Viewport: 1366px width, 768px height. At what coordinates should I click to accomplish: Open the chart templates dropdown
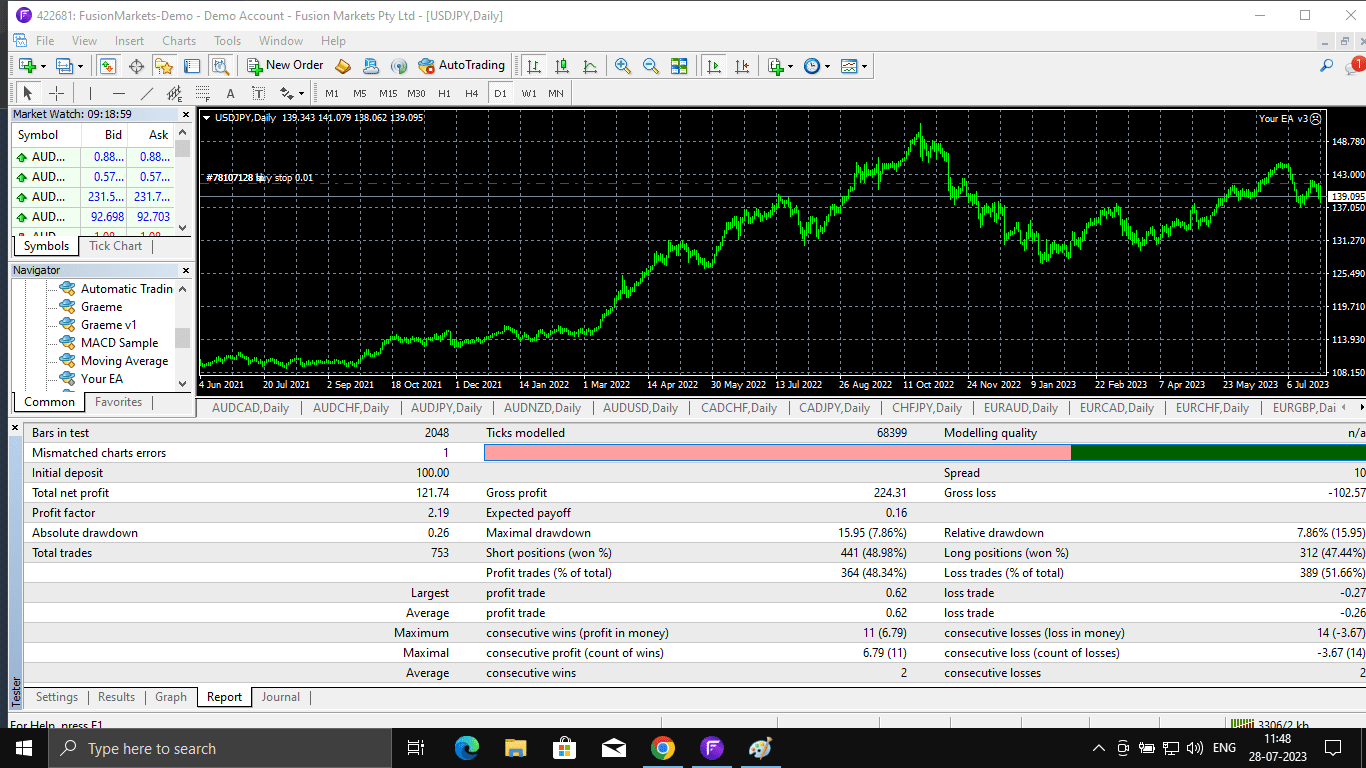pyautogui.click(x=864, y=67)
